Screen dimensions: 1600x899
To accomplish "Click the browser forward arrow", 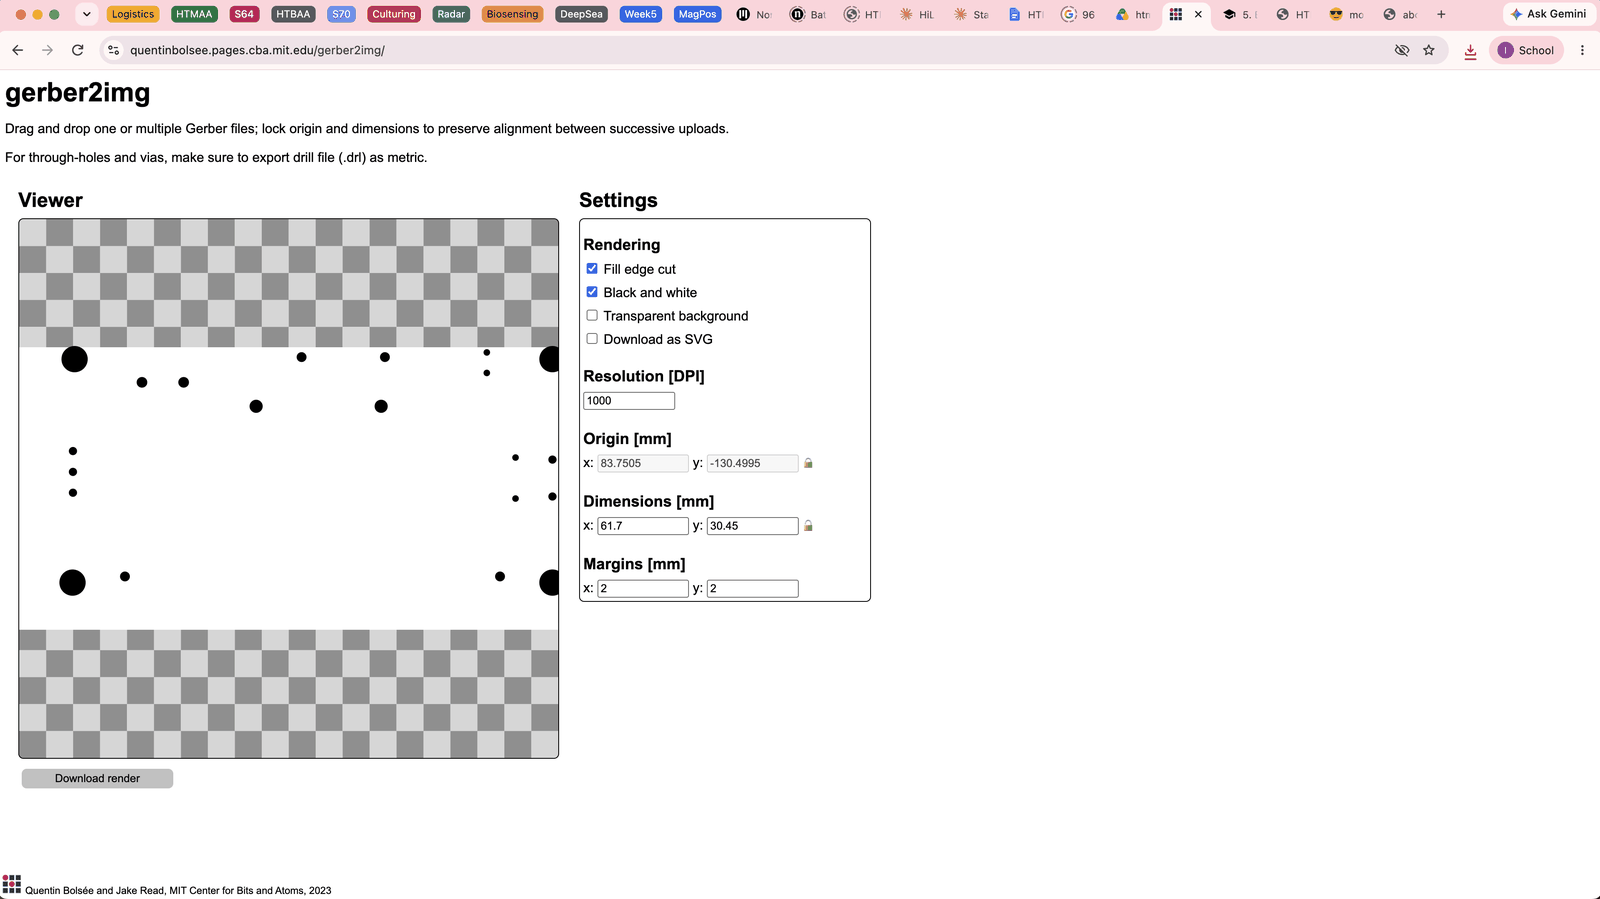I will click(47, 50).
